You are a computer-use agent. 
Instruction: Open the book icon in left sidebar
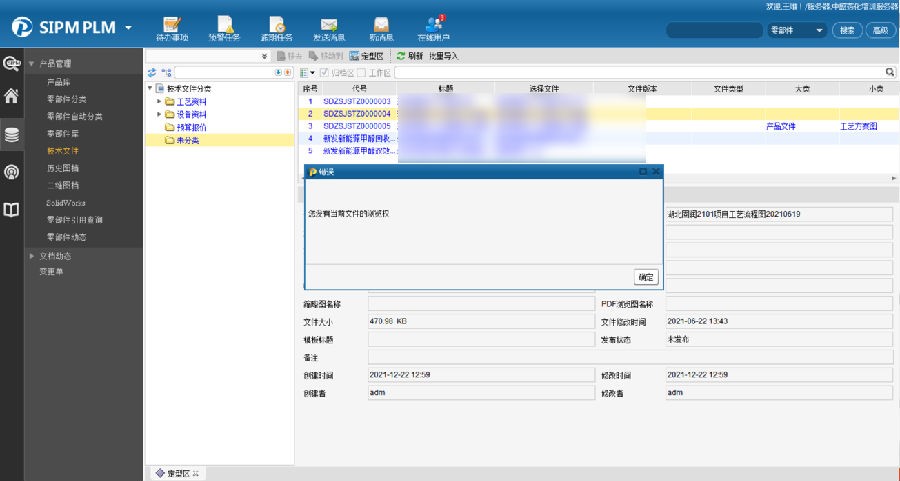click(x=12, y=210)
